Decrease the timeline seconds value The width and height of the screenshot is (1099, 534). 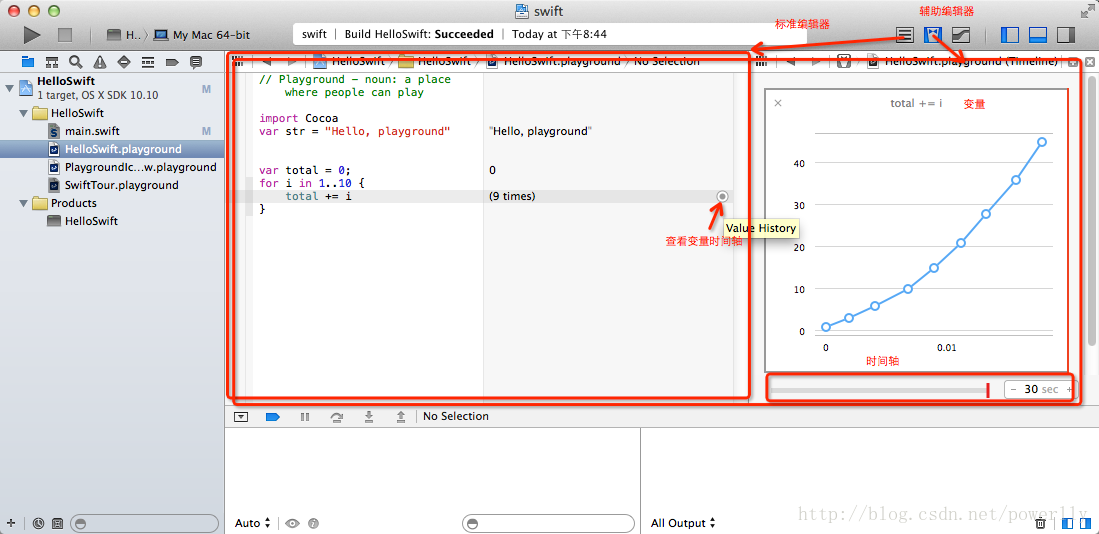pyautogui.click(x=1012, y=390)
